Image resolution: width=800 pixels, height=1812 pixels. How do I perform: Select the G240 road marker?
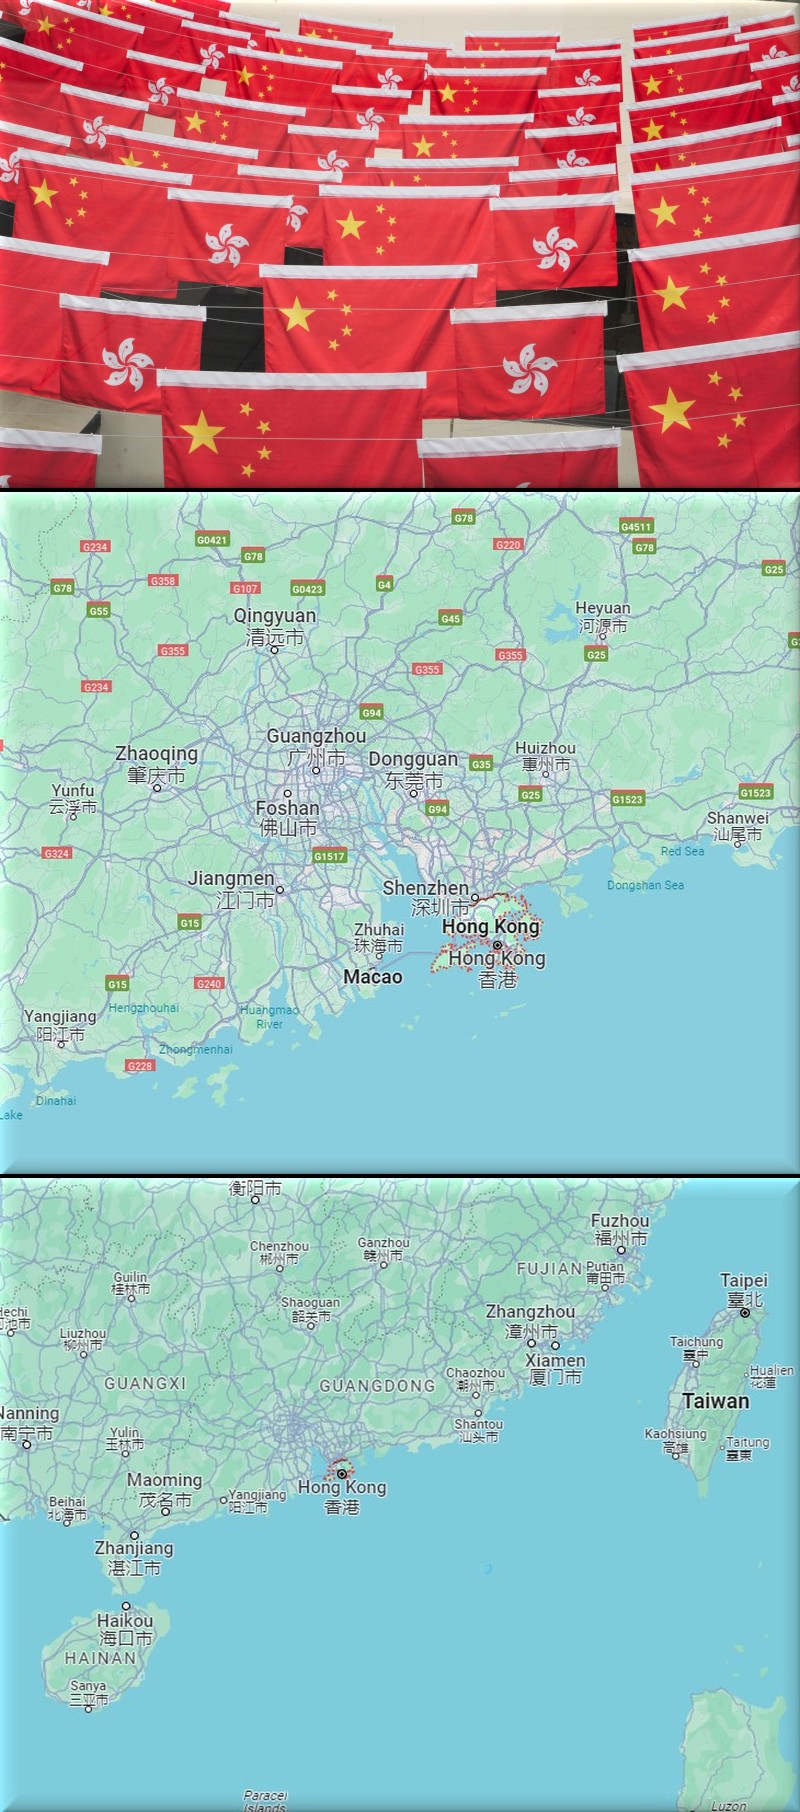coord(209,983)
